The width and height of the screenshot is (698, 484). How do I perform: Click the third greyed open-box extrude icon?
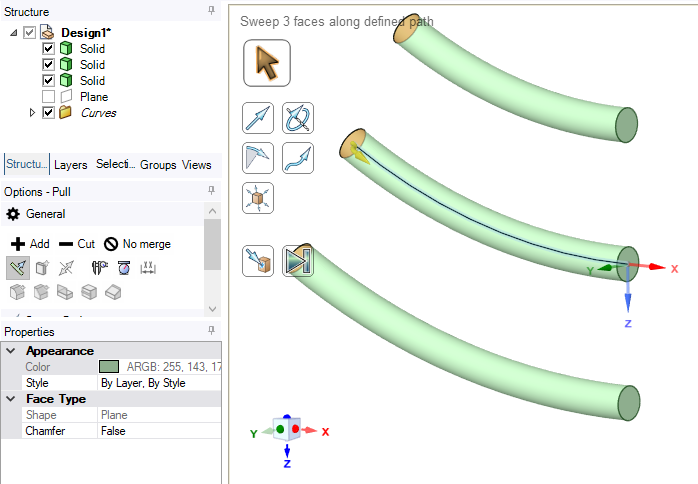click(65, 293)
